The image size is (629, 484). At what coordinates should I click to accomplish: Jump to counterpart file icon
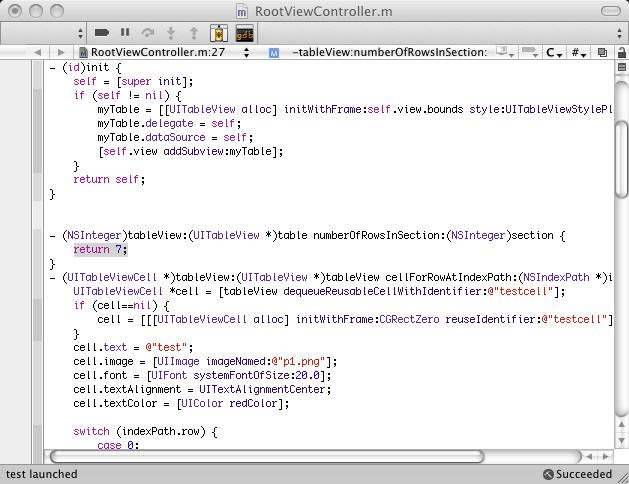click(602, 53)
